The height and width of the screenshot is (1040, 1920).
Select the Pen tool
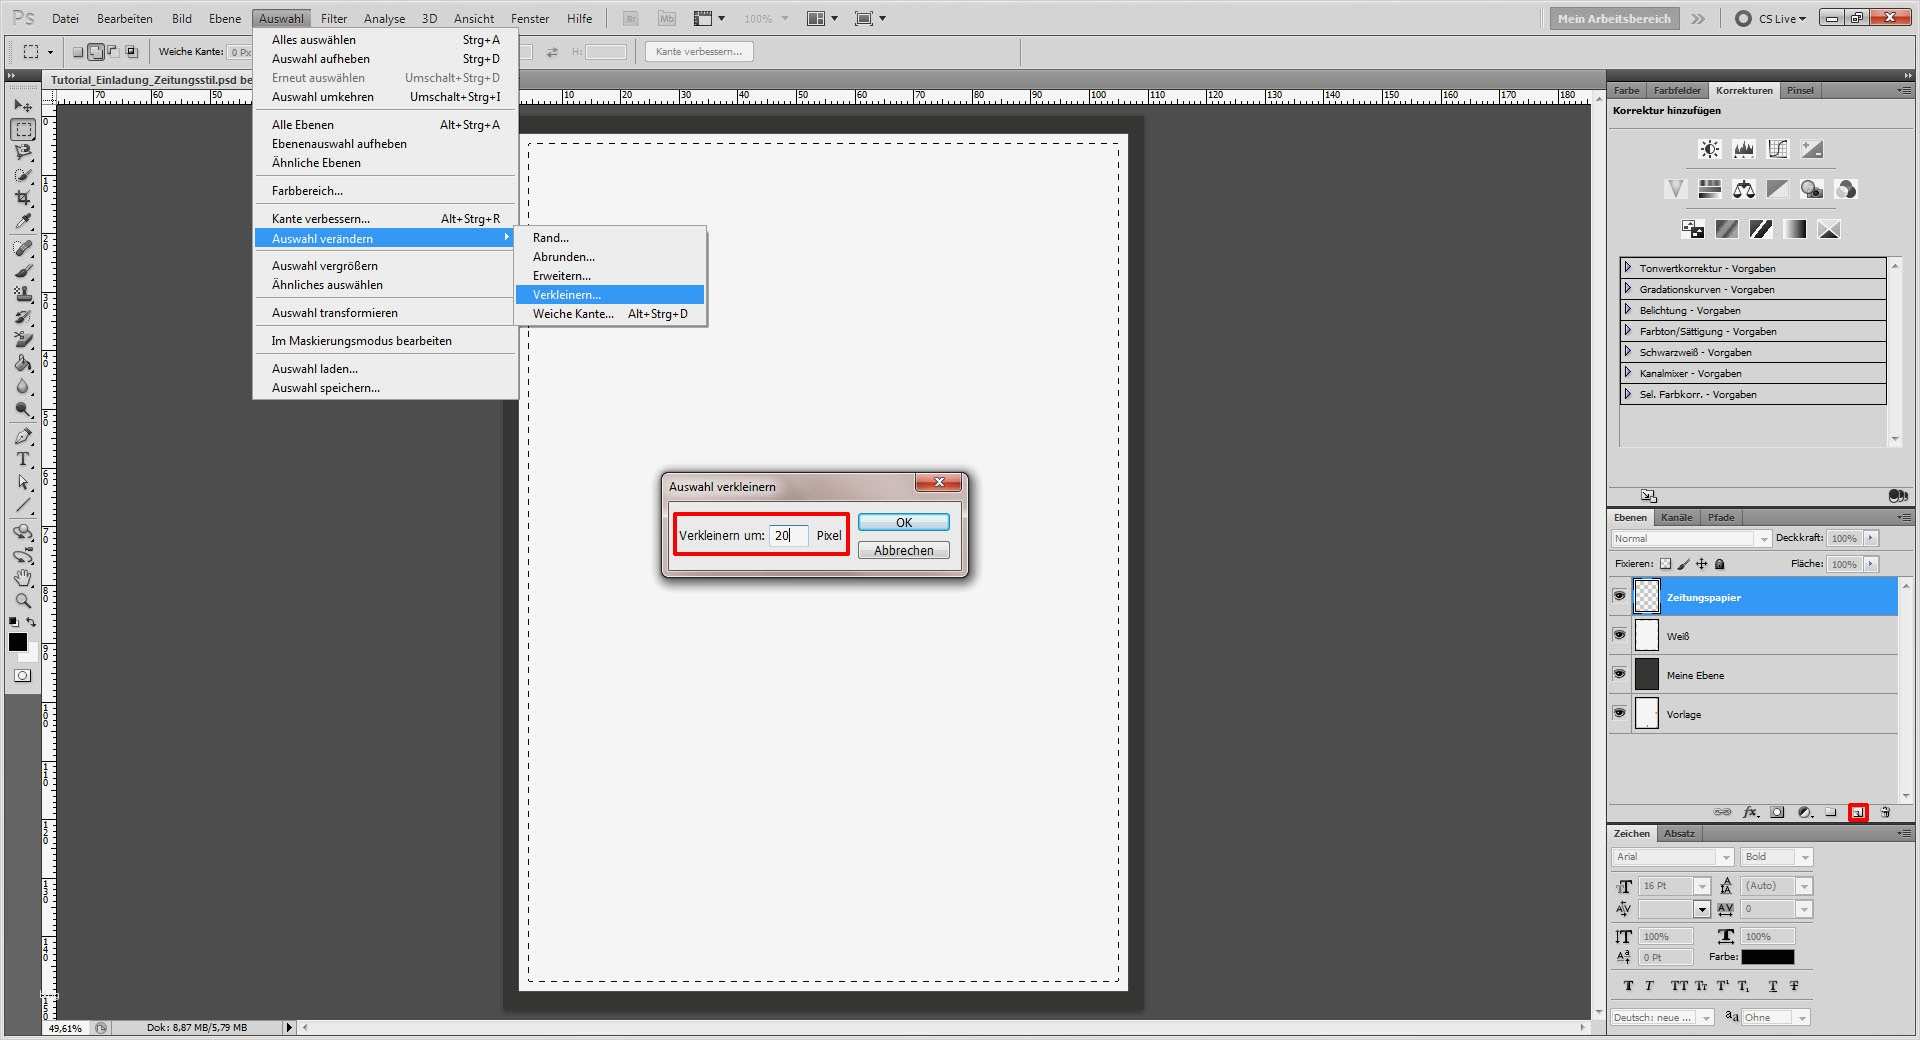pyautogui.click(x=23, y=436)
